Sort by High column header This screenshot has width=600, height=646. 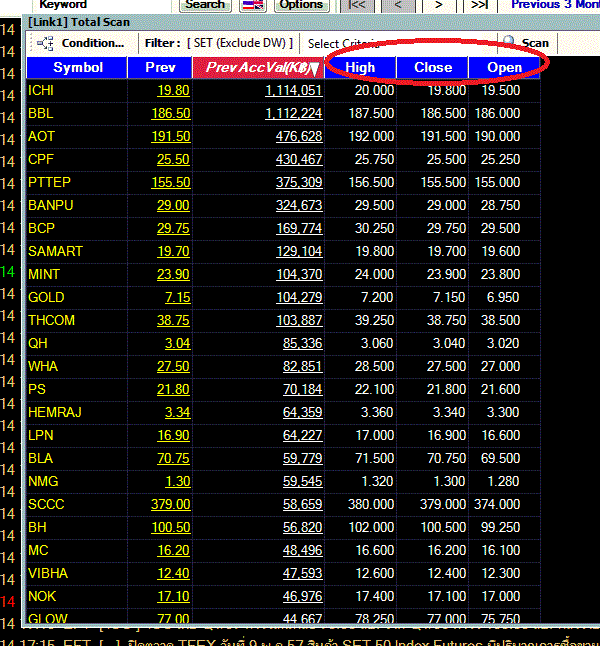click(x=360, y=68)
